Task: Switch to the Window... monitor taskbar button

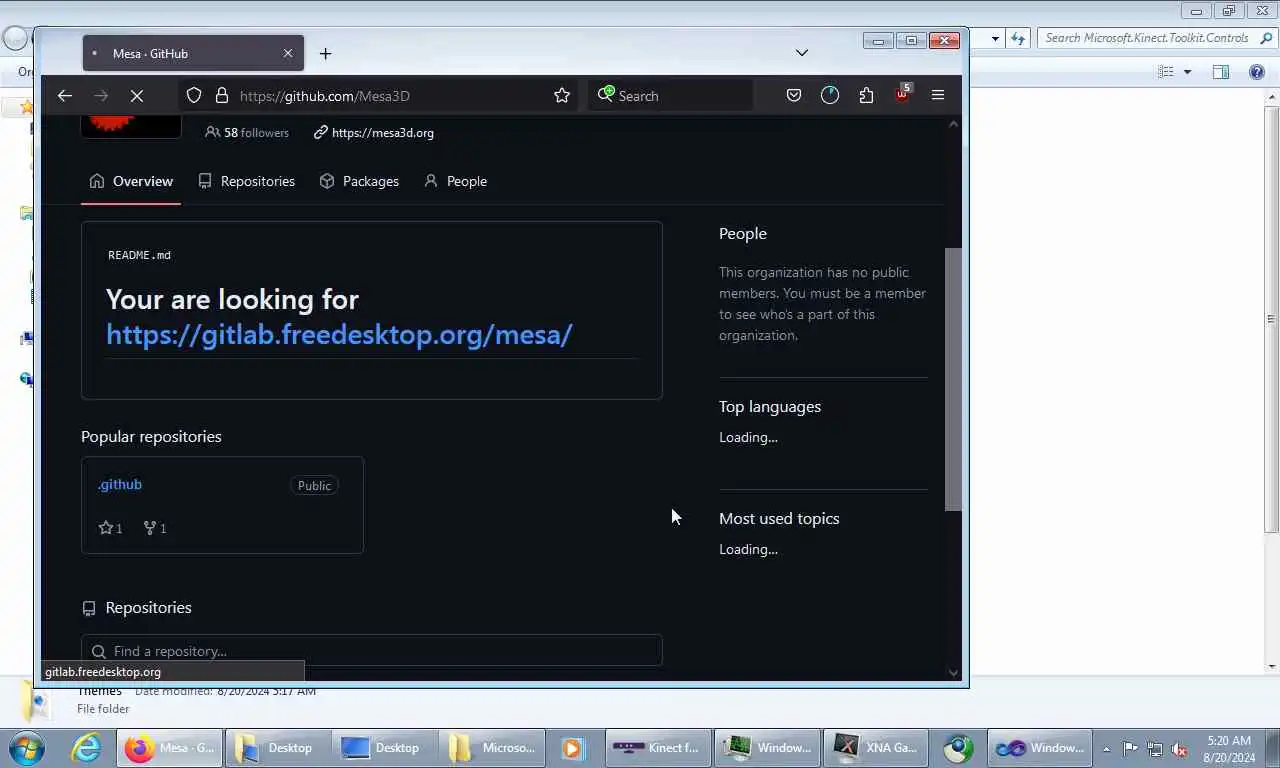Action: point(768,748)
